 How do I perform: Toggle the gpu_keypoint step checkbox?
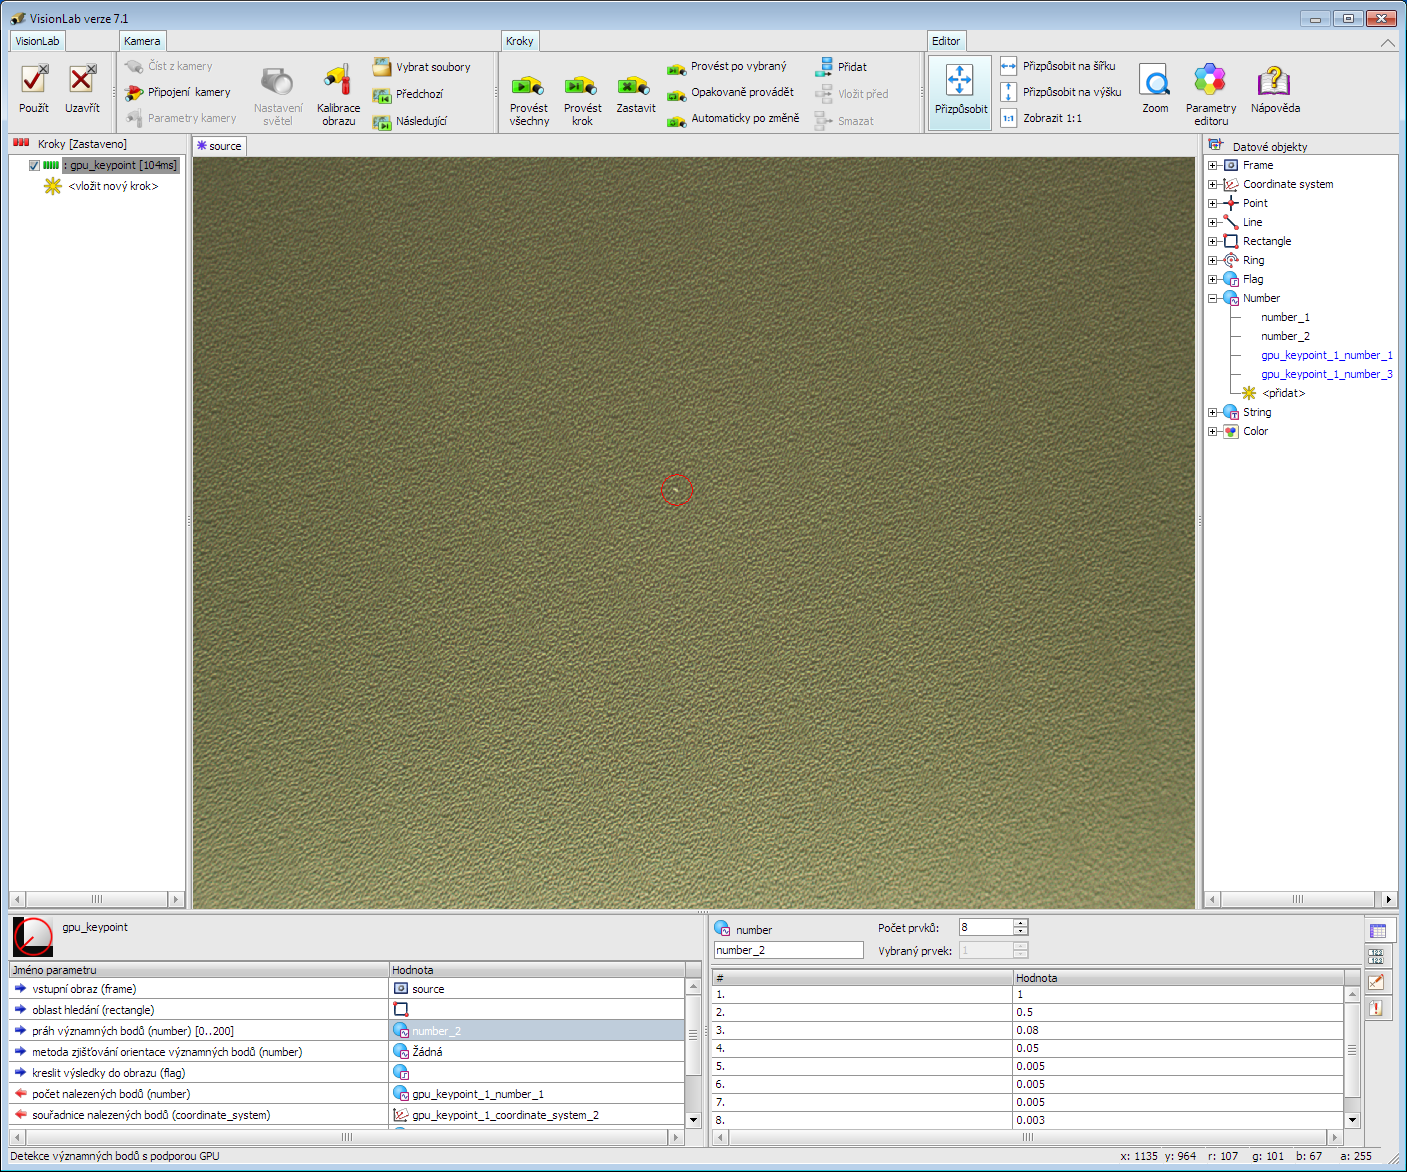(34, 166)
